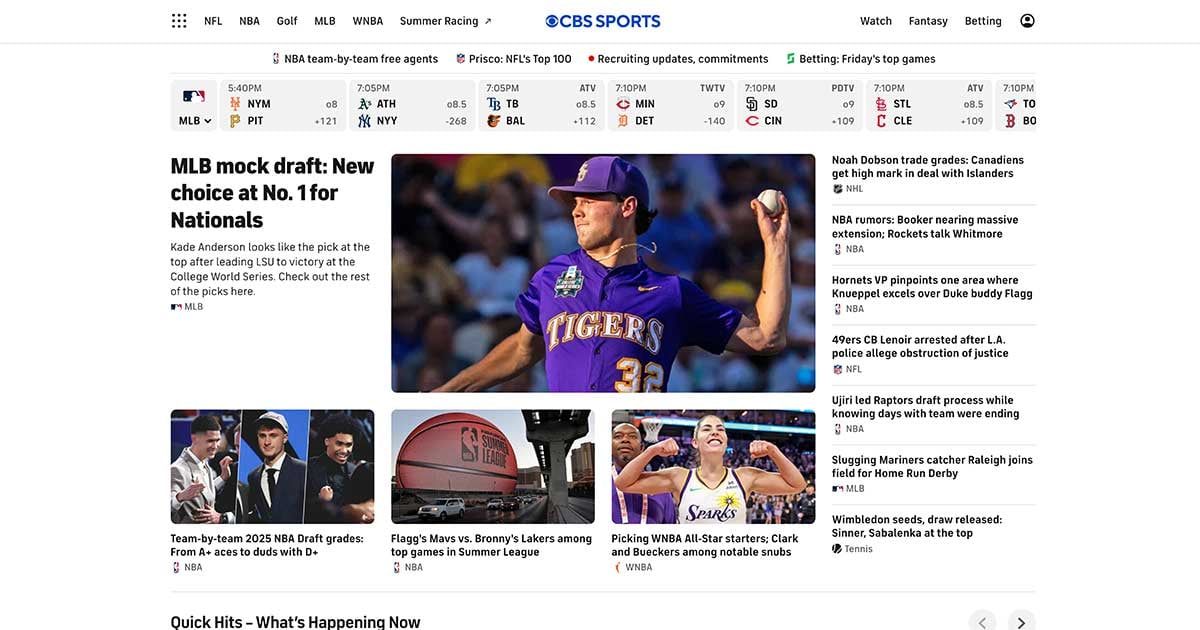Click the Mets team logo icon
1200x630 pixels.
tap(235, 104)
